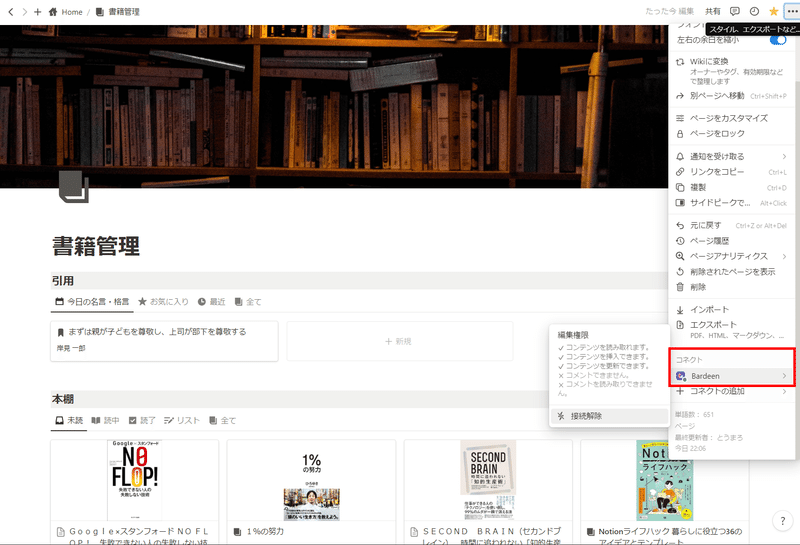Open the three-dots page menu
Image resolution: width=800 pixels, height=545 pixels.
pyautogui.click(x=792, y=11)
